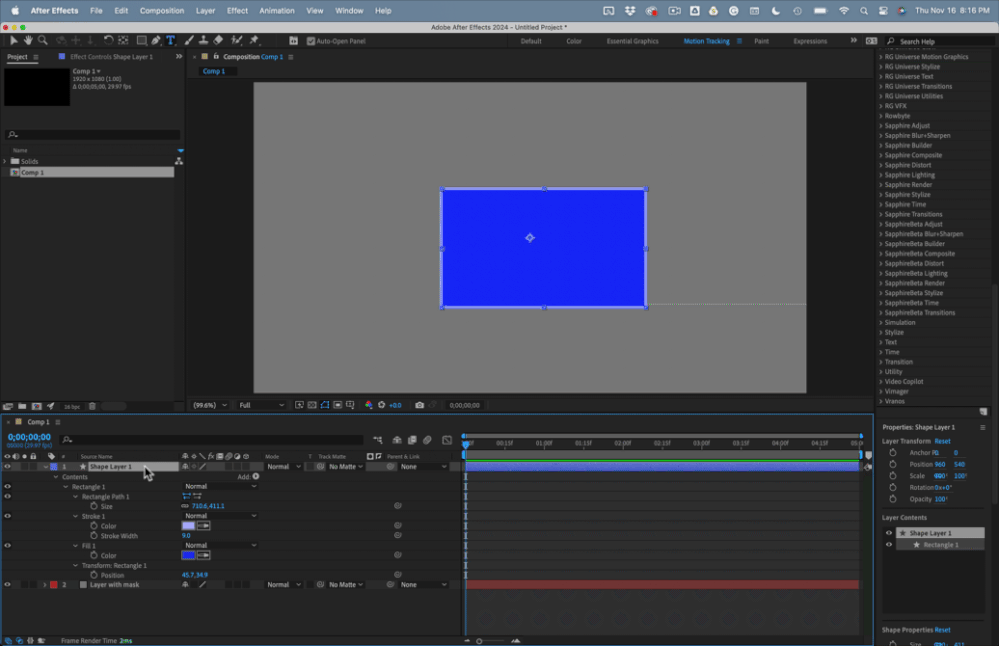Reset the Layer Transform properties
Image resolution: width=999 pixels, height=646 pixels.
click(x=942, y=441)
